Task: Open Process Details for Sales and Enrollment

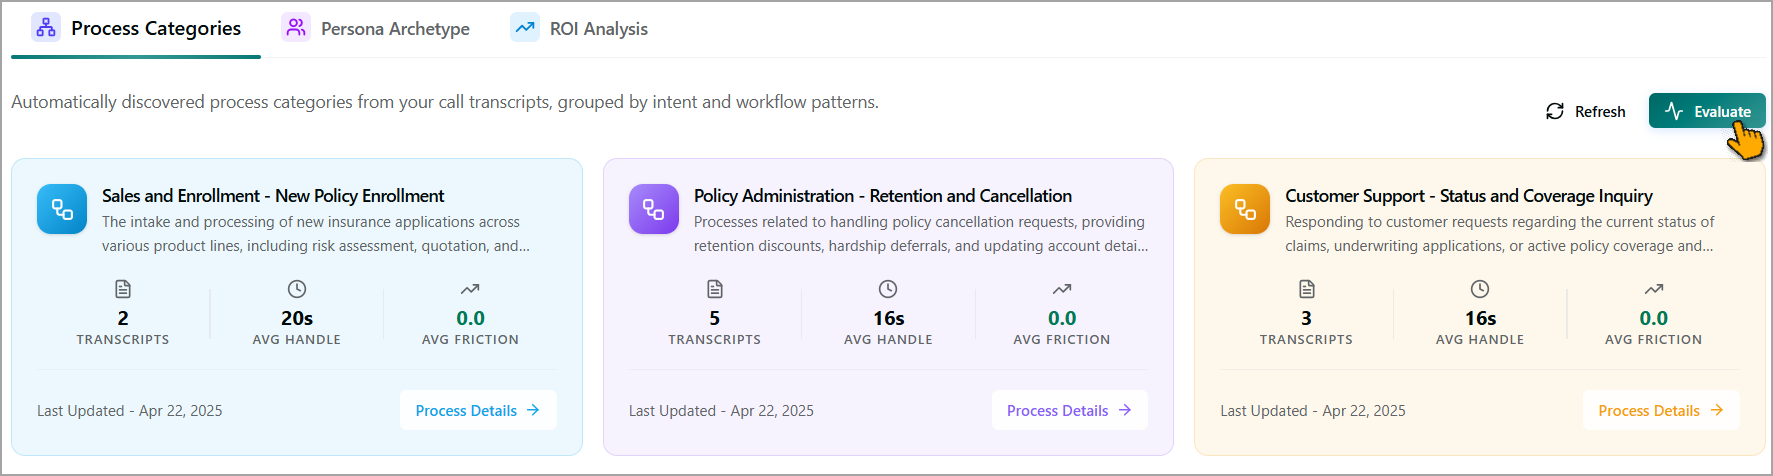Action: [478, 410]
